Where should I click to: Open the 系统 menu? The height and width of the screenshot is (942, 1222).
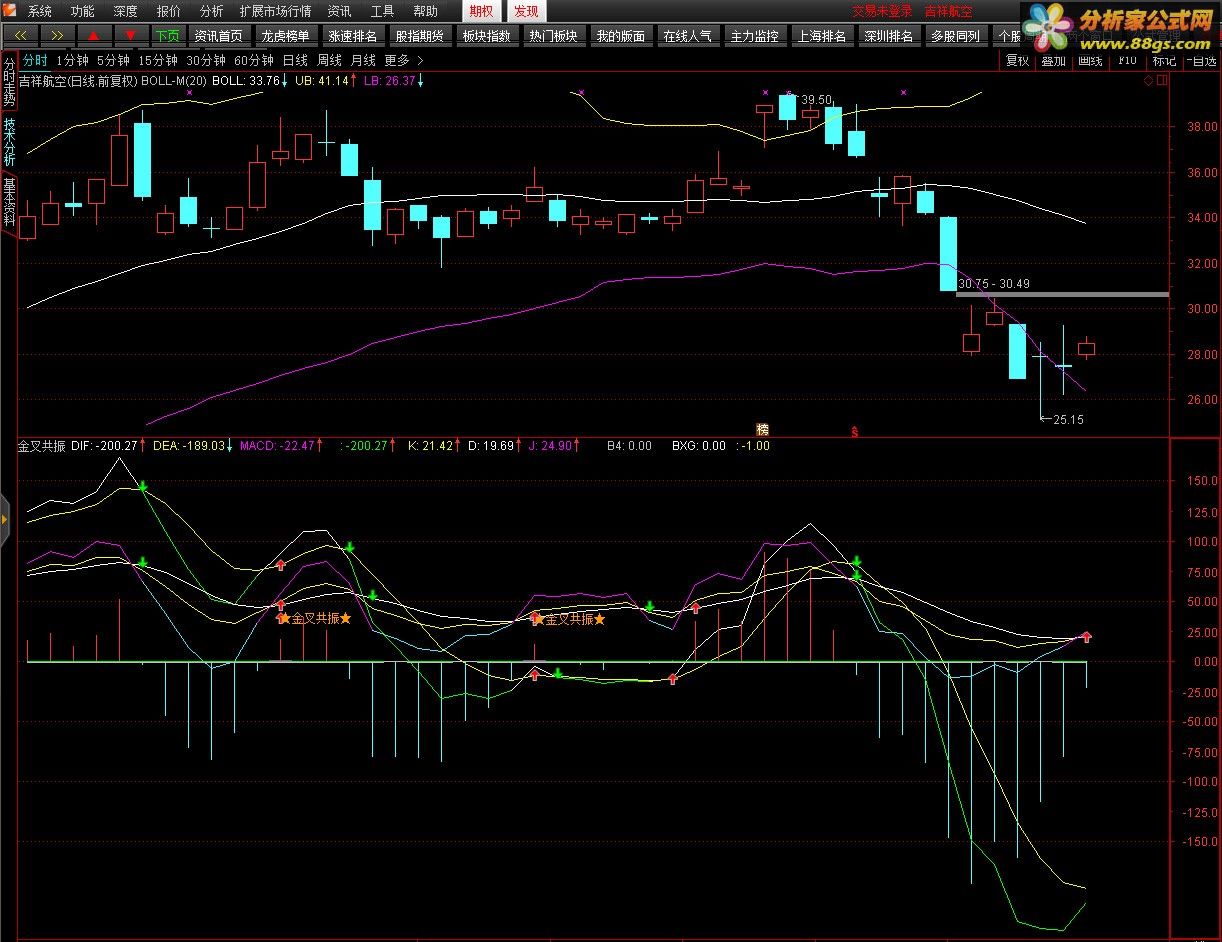click(39, 11)
